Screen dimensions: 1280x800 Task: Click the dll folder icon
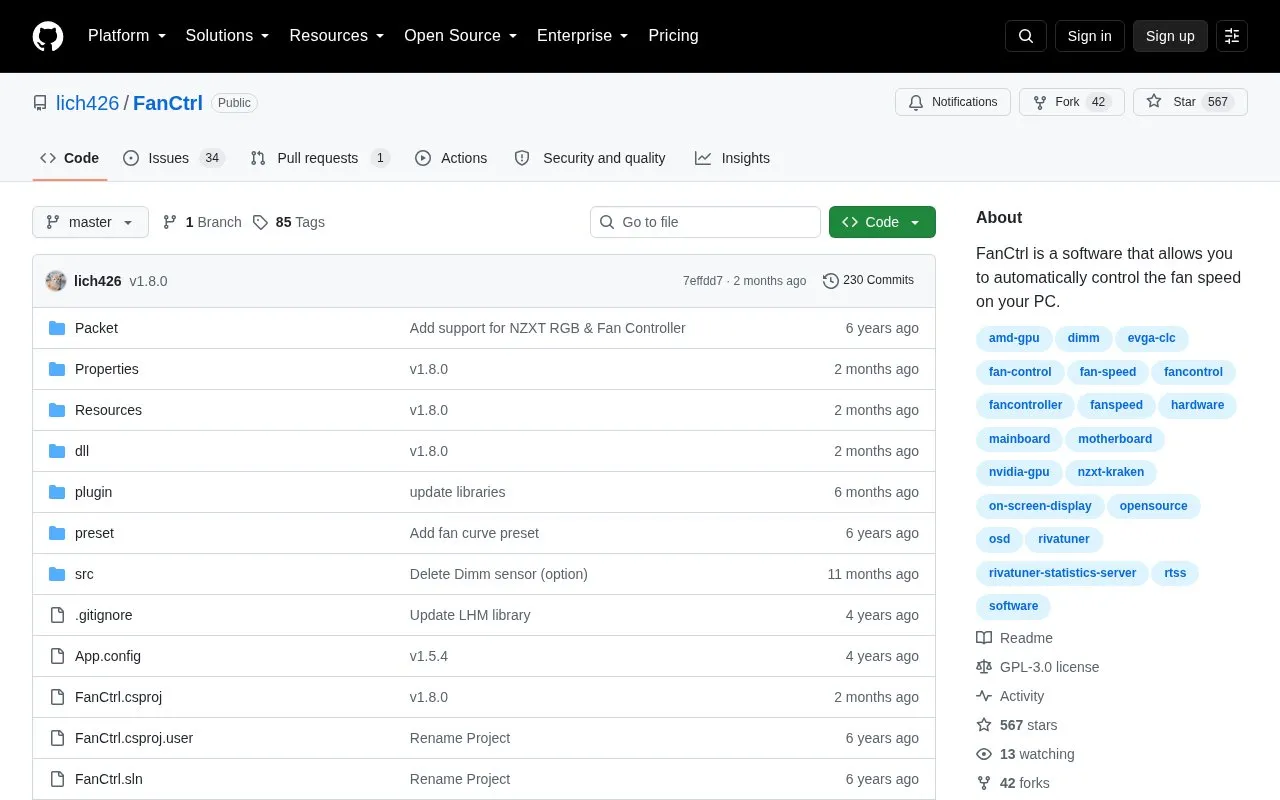pos(57,451)
